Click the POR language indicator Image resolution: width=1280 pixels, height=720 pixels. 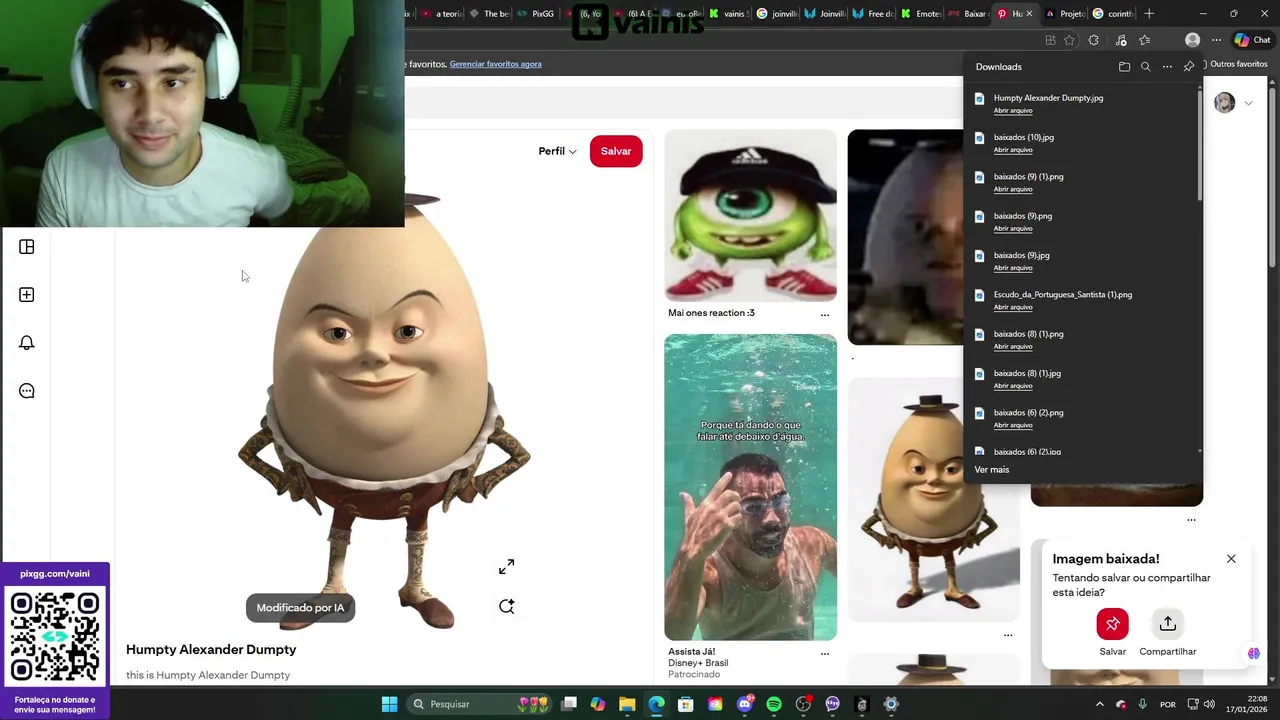pos(1167,704)
